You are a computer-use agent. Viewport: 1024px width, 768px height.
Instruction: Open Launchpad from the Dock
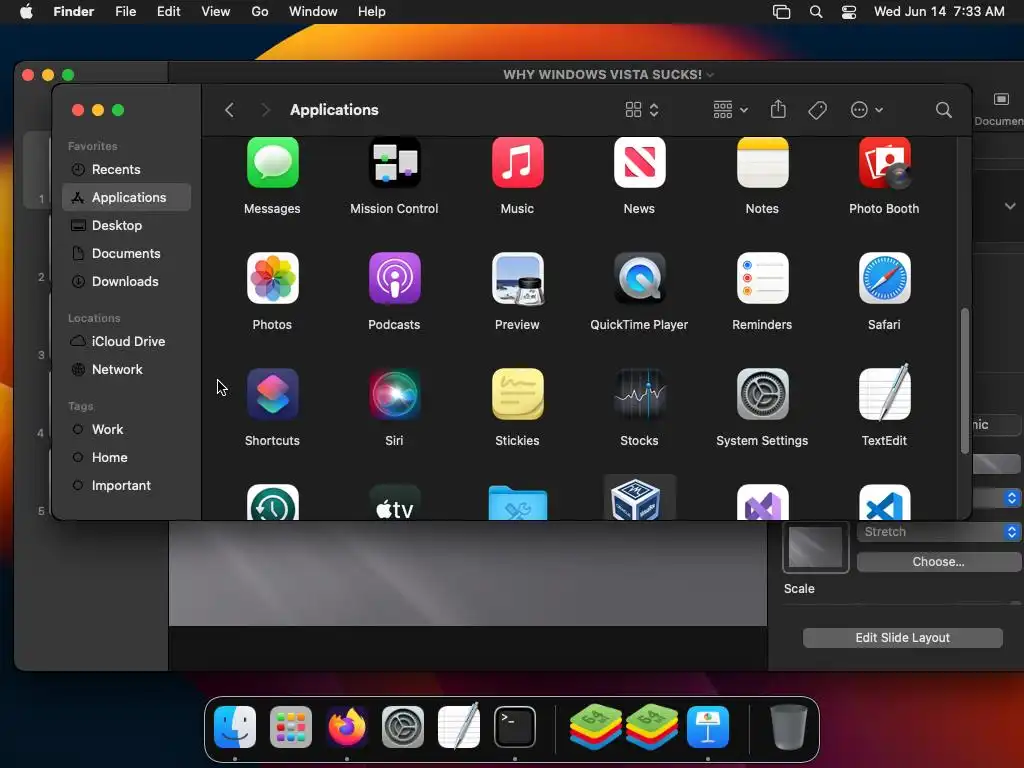click(x=291, y=727)
